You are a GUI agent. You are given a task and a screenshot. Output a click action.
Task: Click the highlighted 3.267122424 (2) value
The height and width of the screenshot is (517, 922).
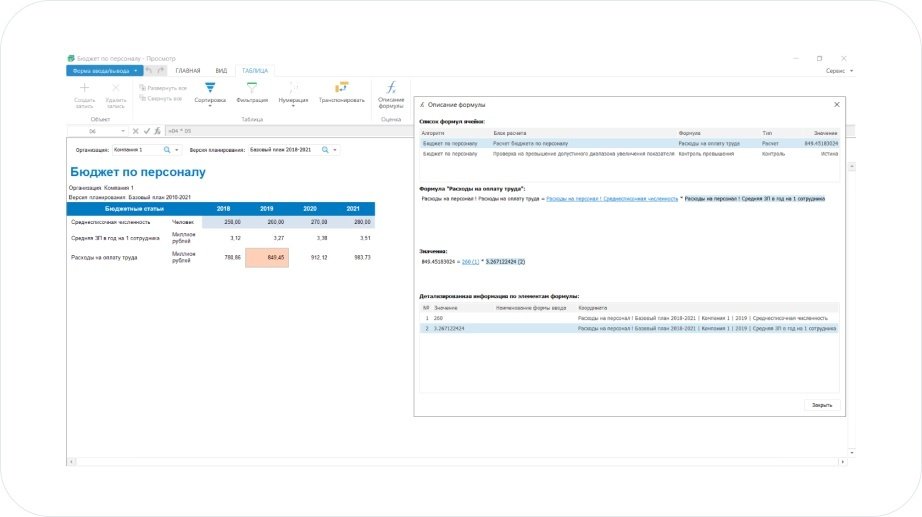tap(505, 262)
